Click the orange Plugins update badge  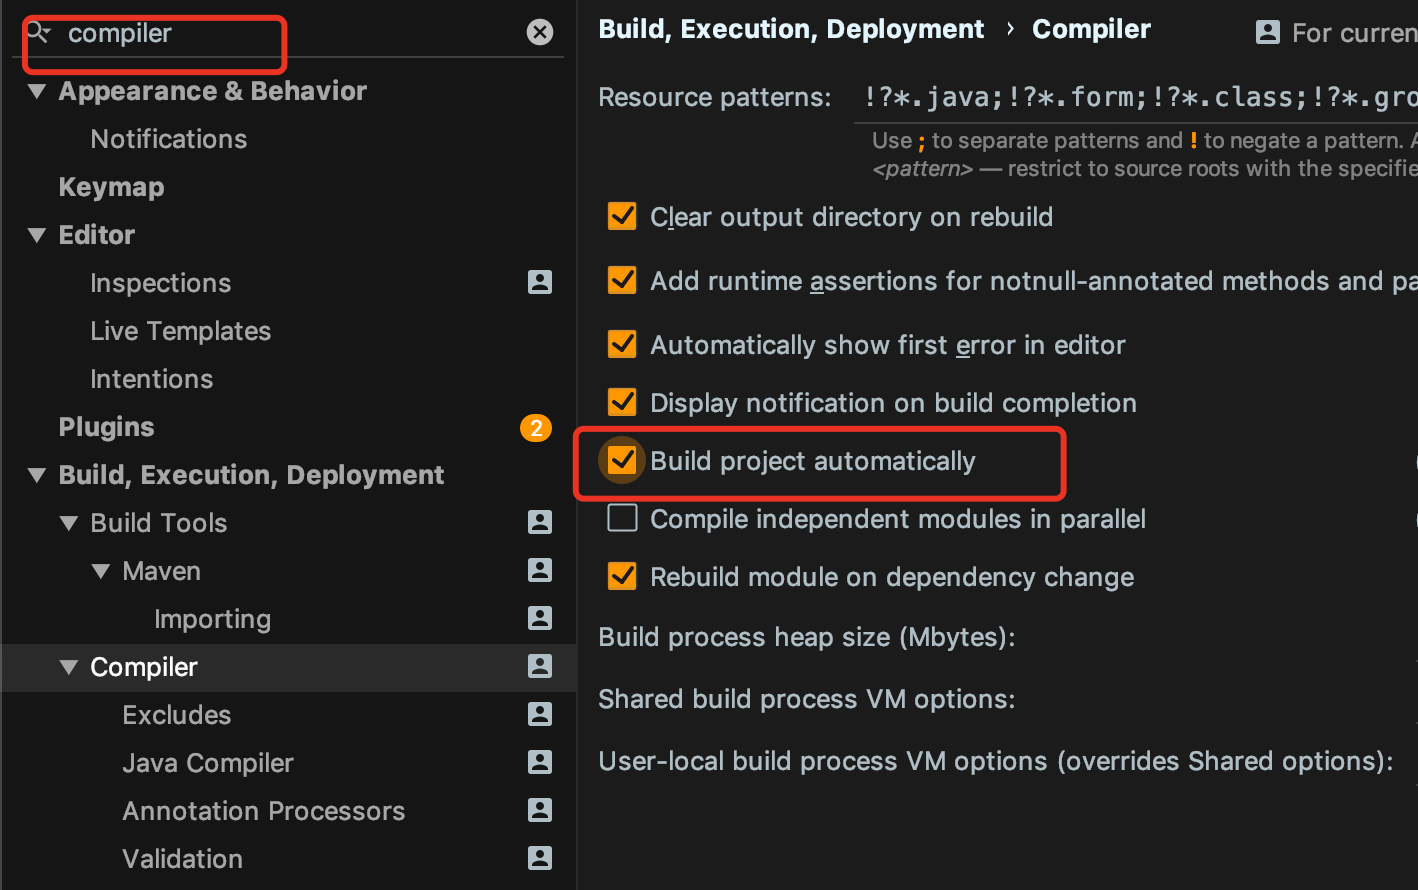pos(536,428)
